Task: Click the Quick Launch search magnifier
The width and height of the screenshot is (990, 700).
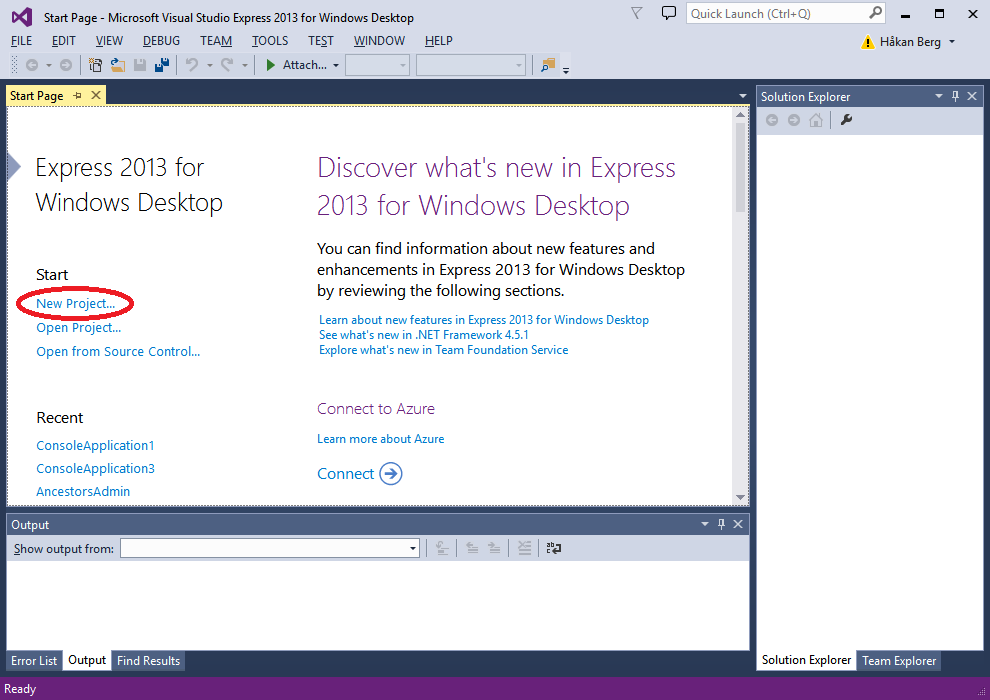Action: point(875,13)
